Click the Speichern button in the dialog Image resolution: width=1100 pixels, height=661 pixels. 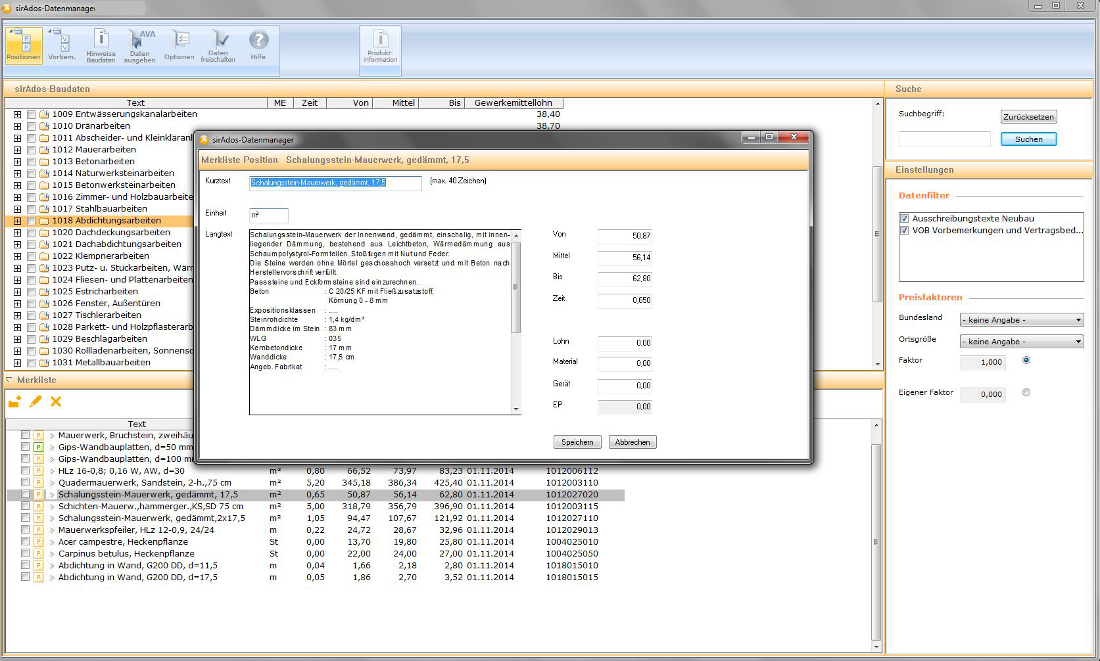(x=577, y=442)
